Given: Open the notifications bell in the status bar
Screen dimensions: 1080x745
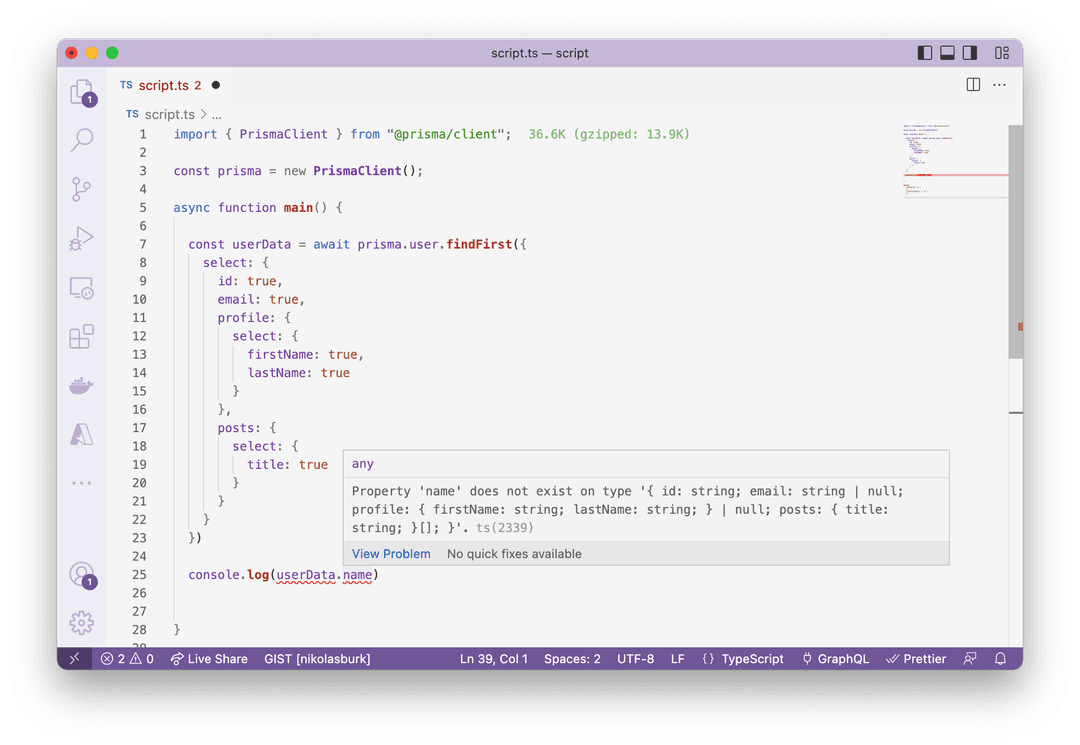Looking at the screenshot, I should pos(1000,658).
